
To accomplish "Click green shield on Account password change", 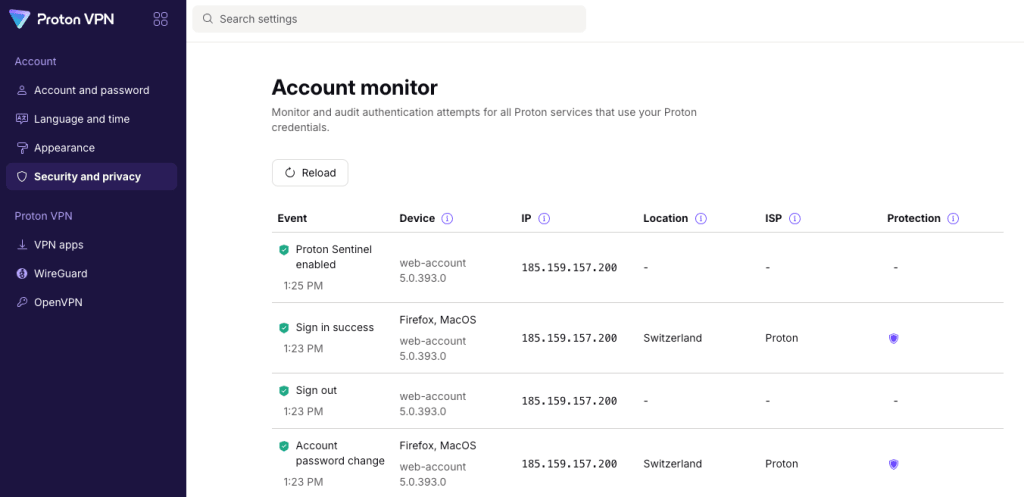I will [284, 446].
